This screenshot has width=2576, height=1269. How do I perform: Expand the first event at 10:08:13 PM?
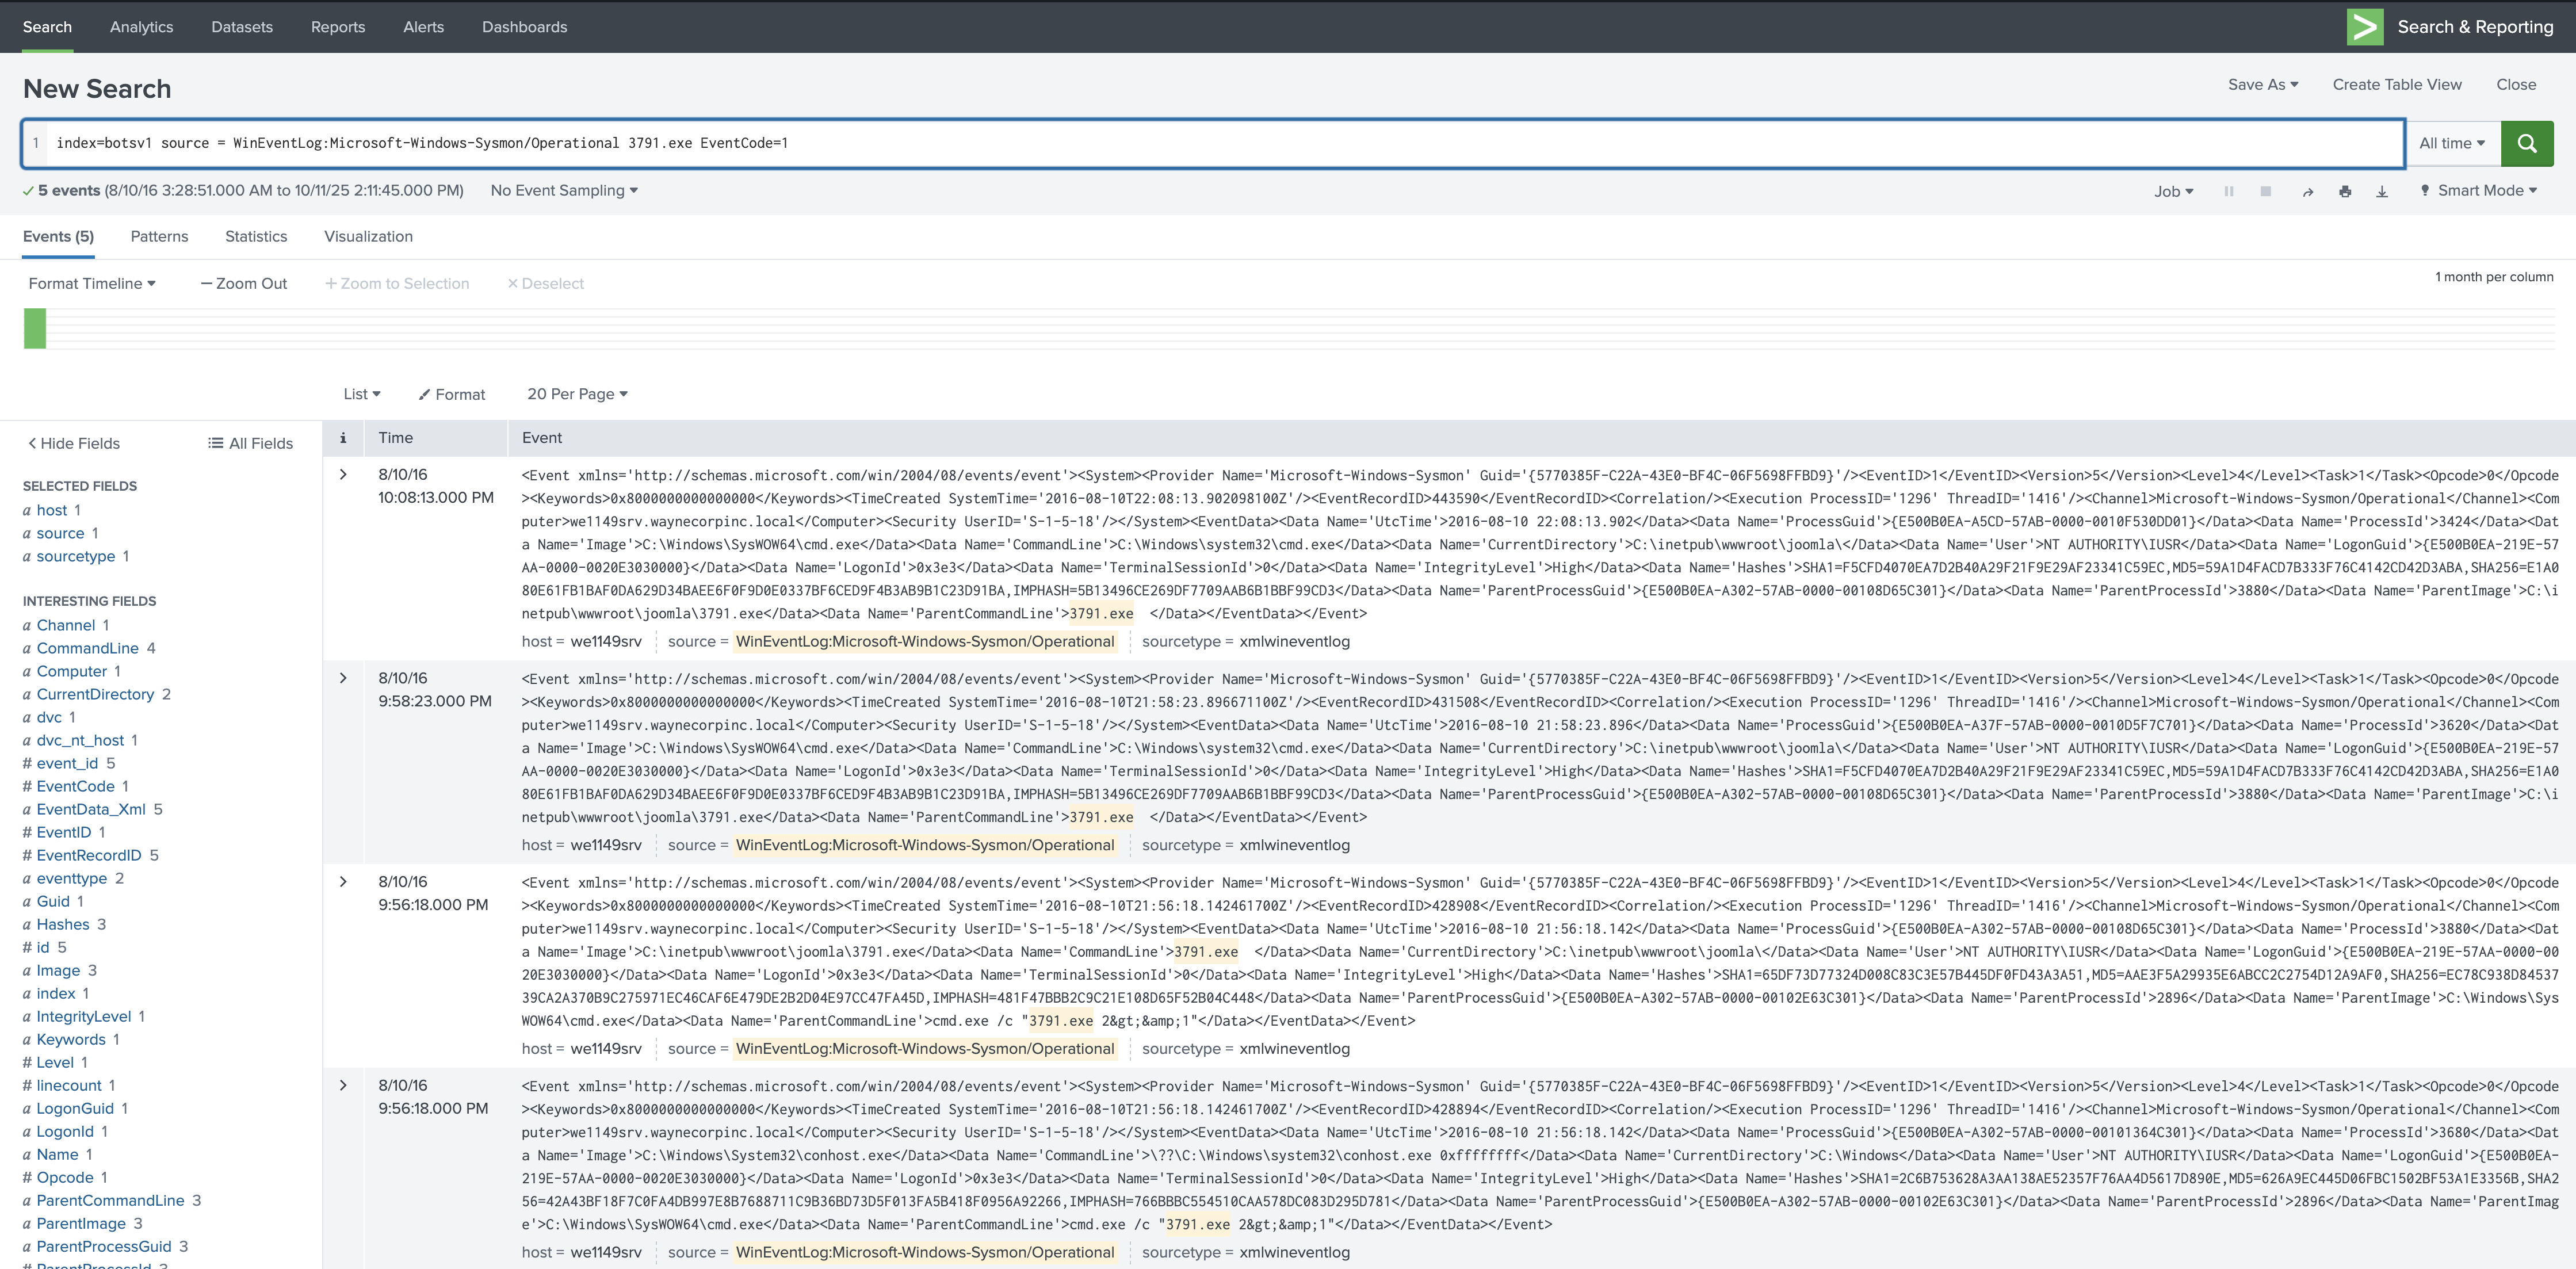(343, 474)
